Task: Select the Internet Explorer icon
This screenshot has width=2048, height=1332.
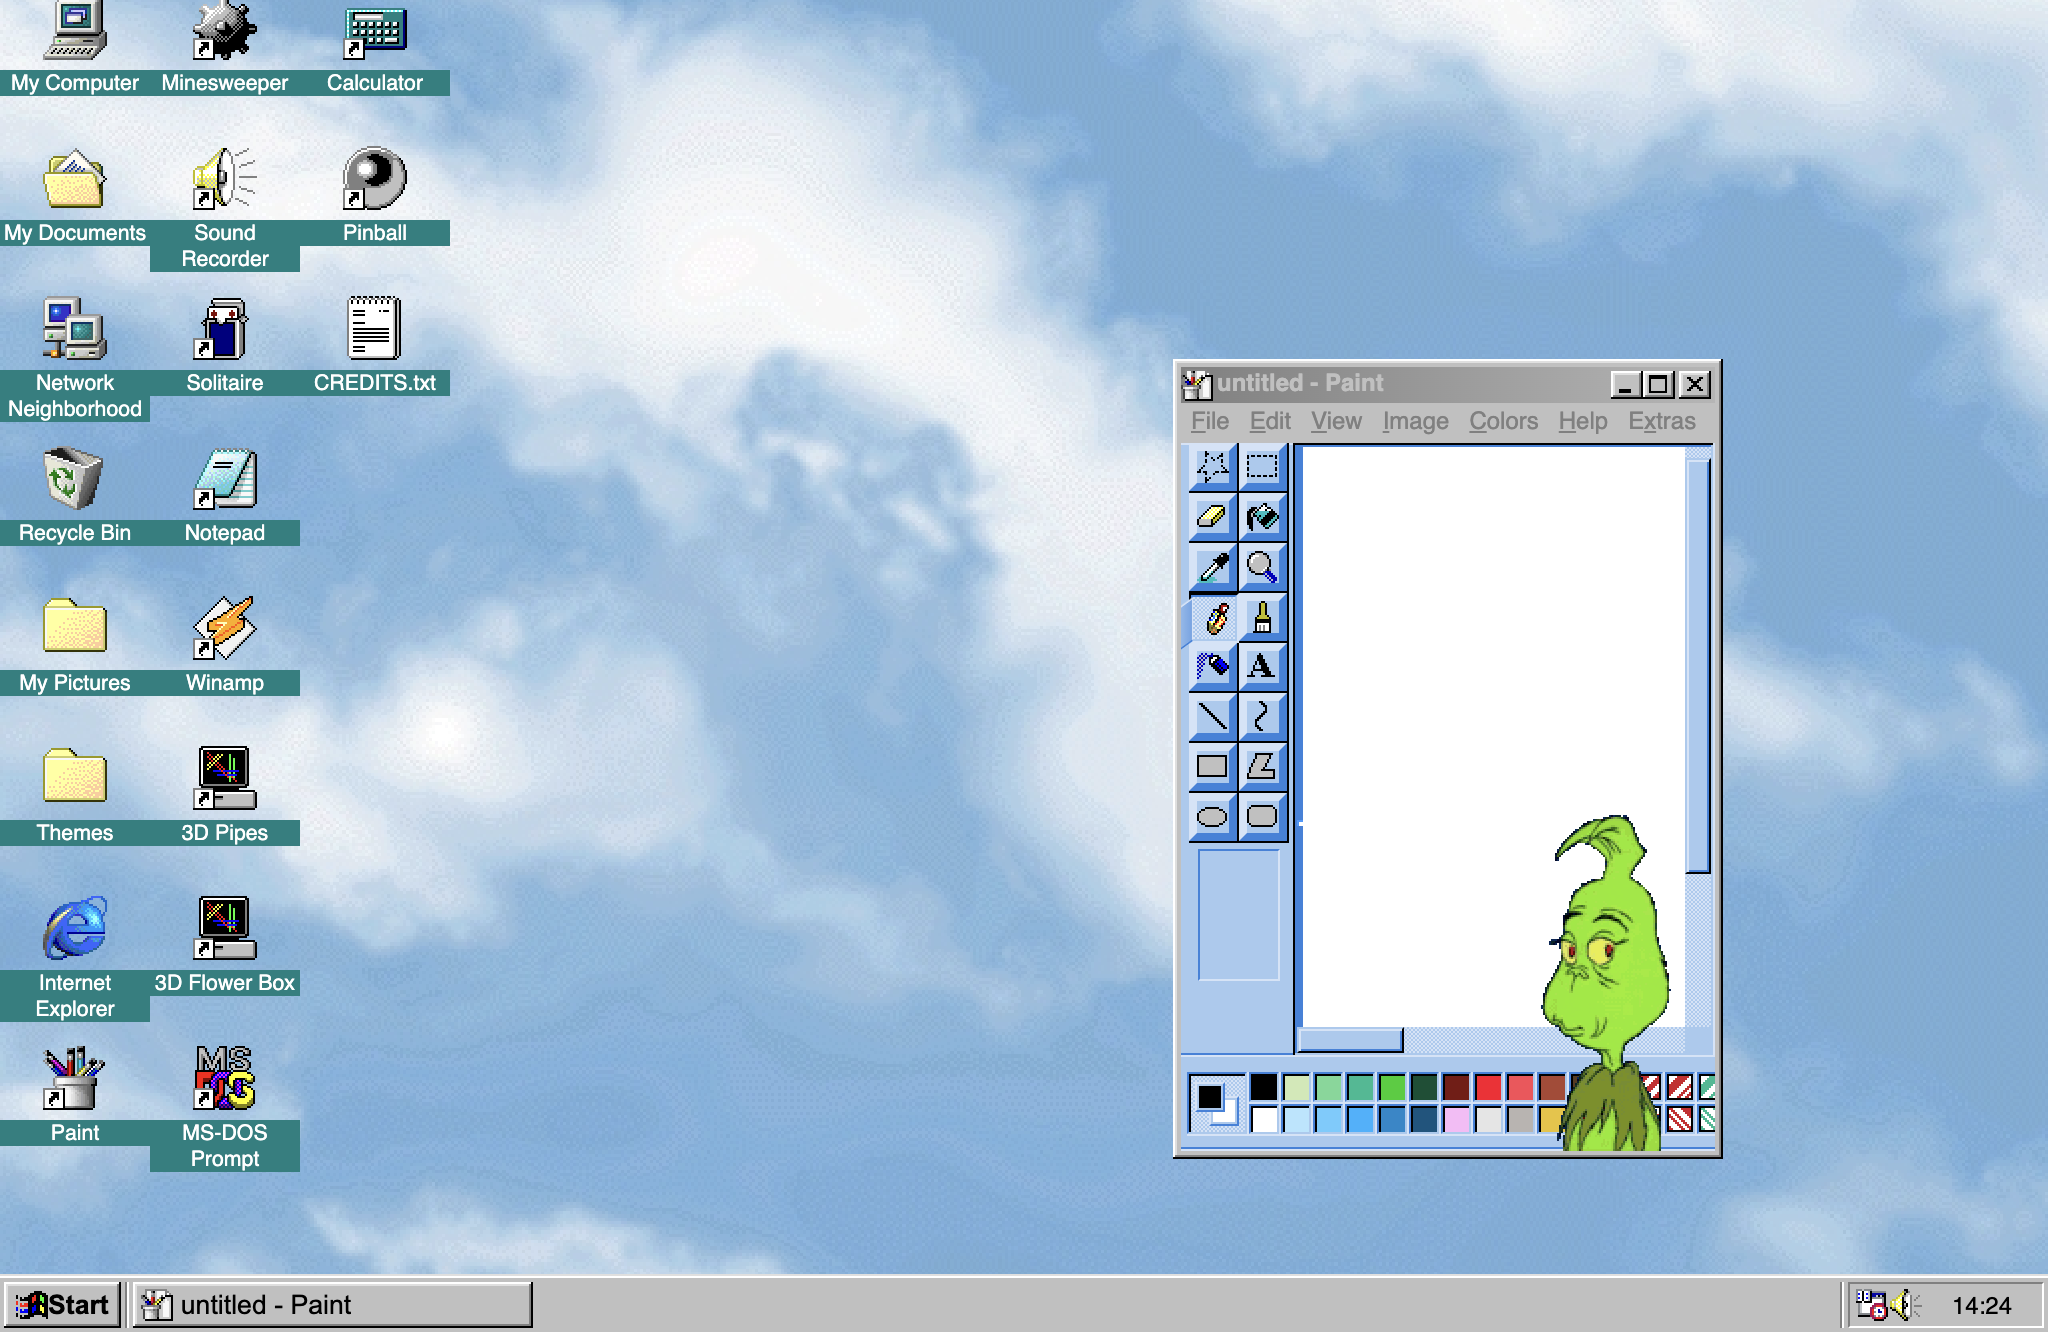Action: (x=75, y=957)
